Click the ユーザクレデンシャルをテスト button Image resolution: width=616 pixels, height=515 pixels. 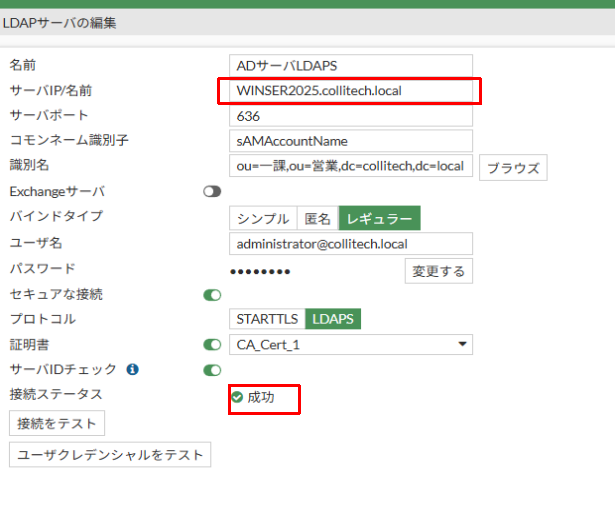pos(110,455)
